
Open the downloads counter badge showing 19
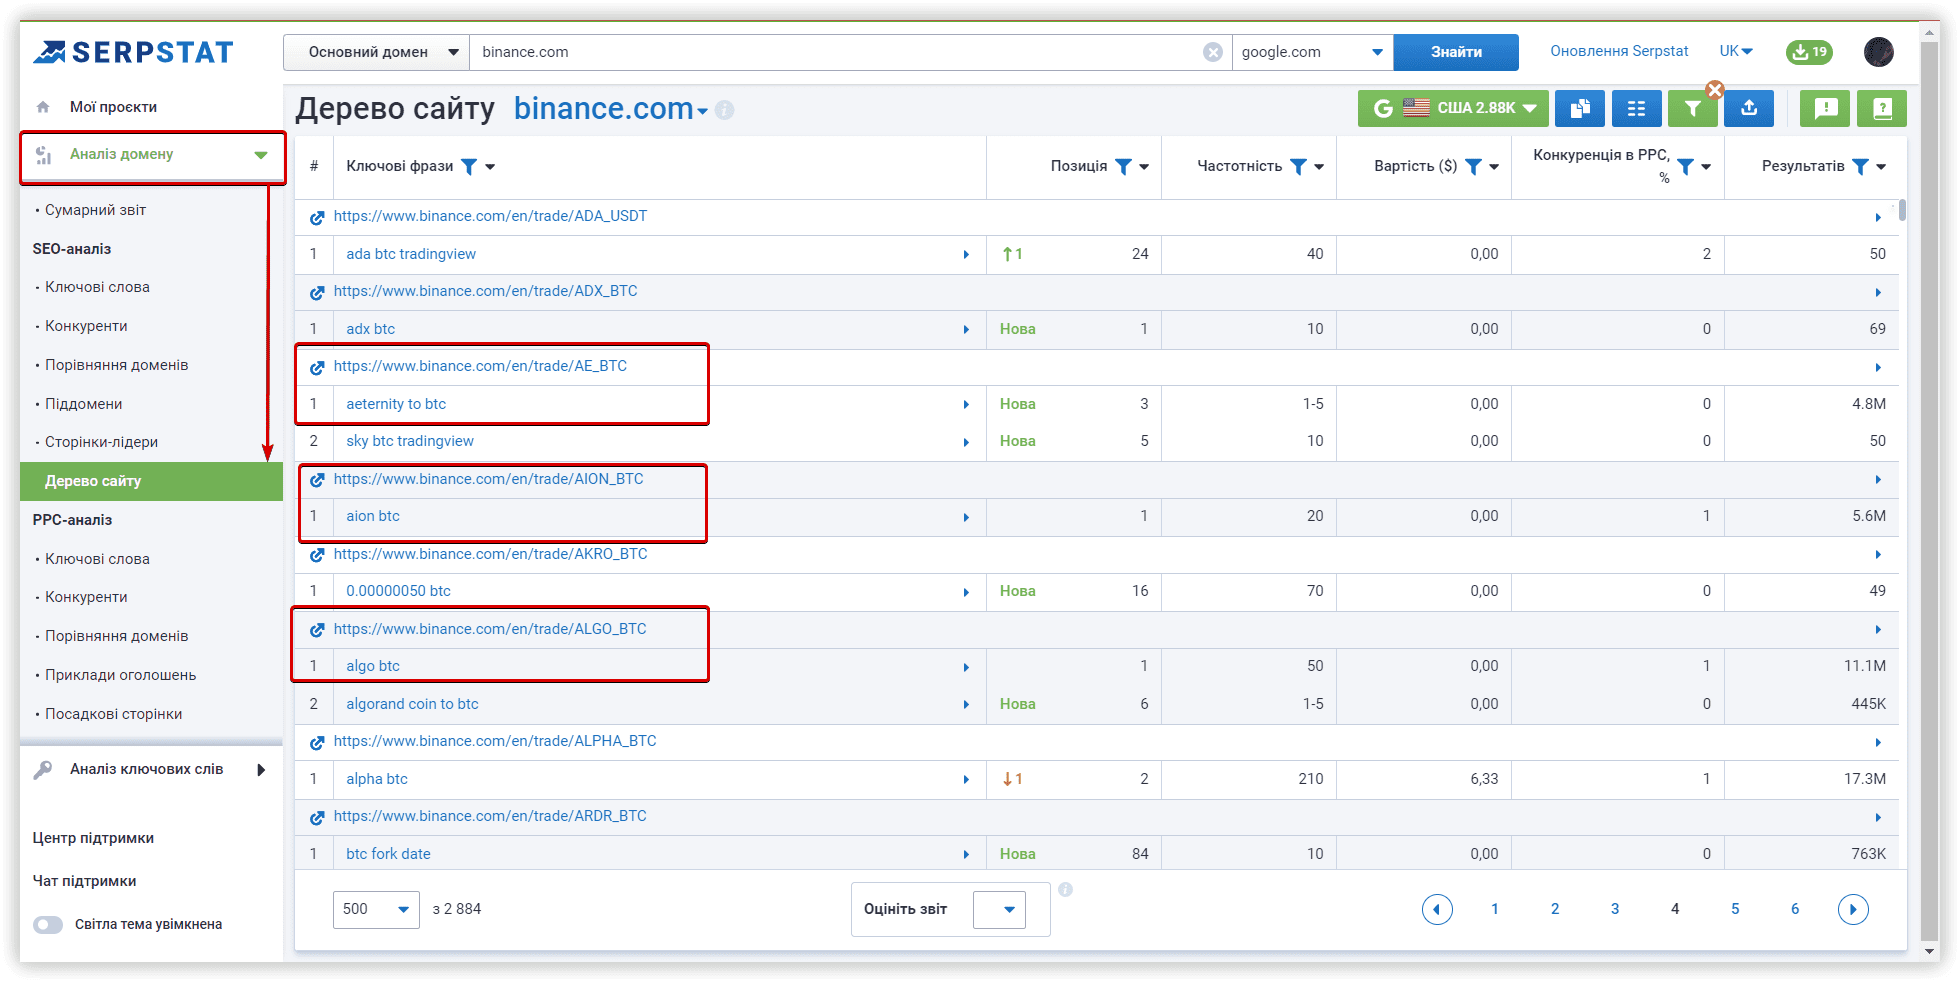(1809, 52)
